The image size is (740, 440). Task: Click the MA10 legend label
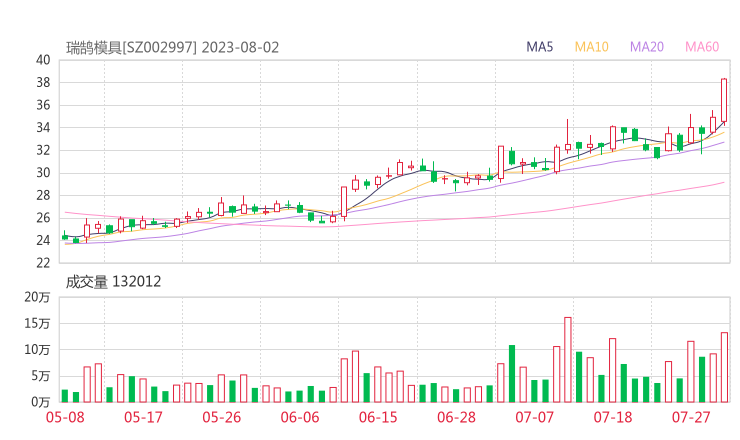click(x=591, y=47)
